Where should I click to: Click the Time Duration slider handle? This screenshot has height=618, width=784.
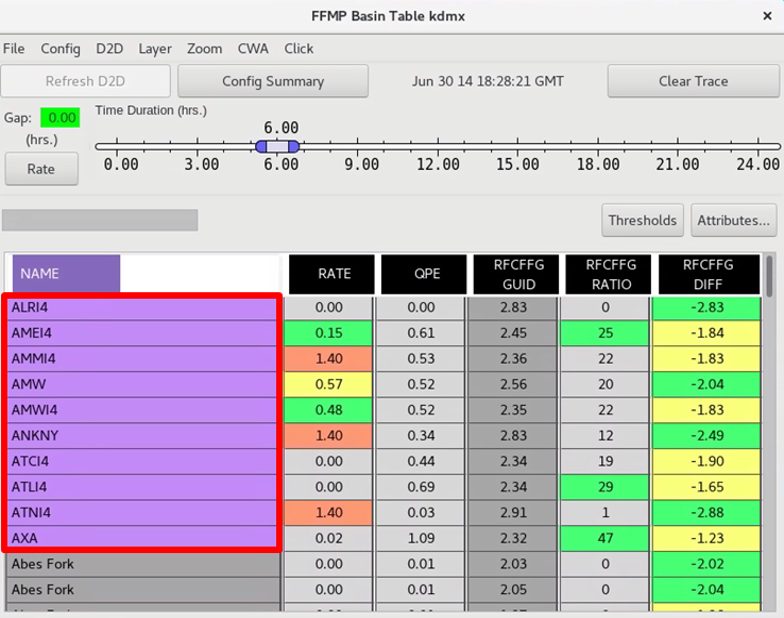[x=278, y=146]
